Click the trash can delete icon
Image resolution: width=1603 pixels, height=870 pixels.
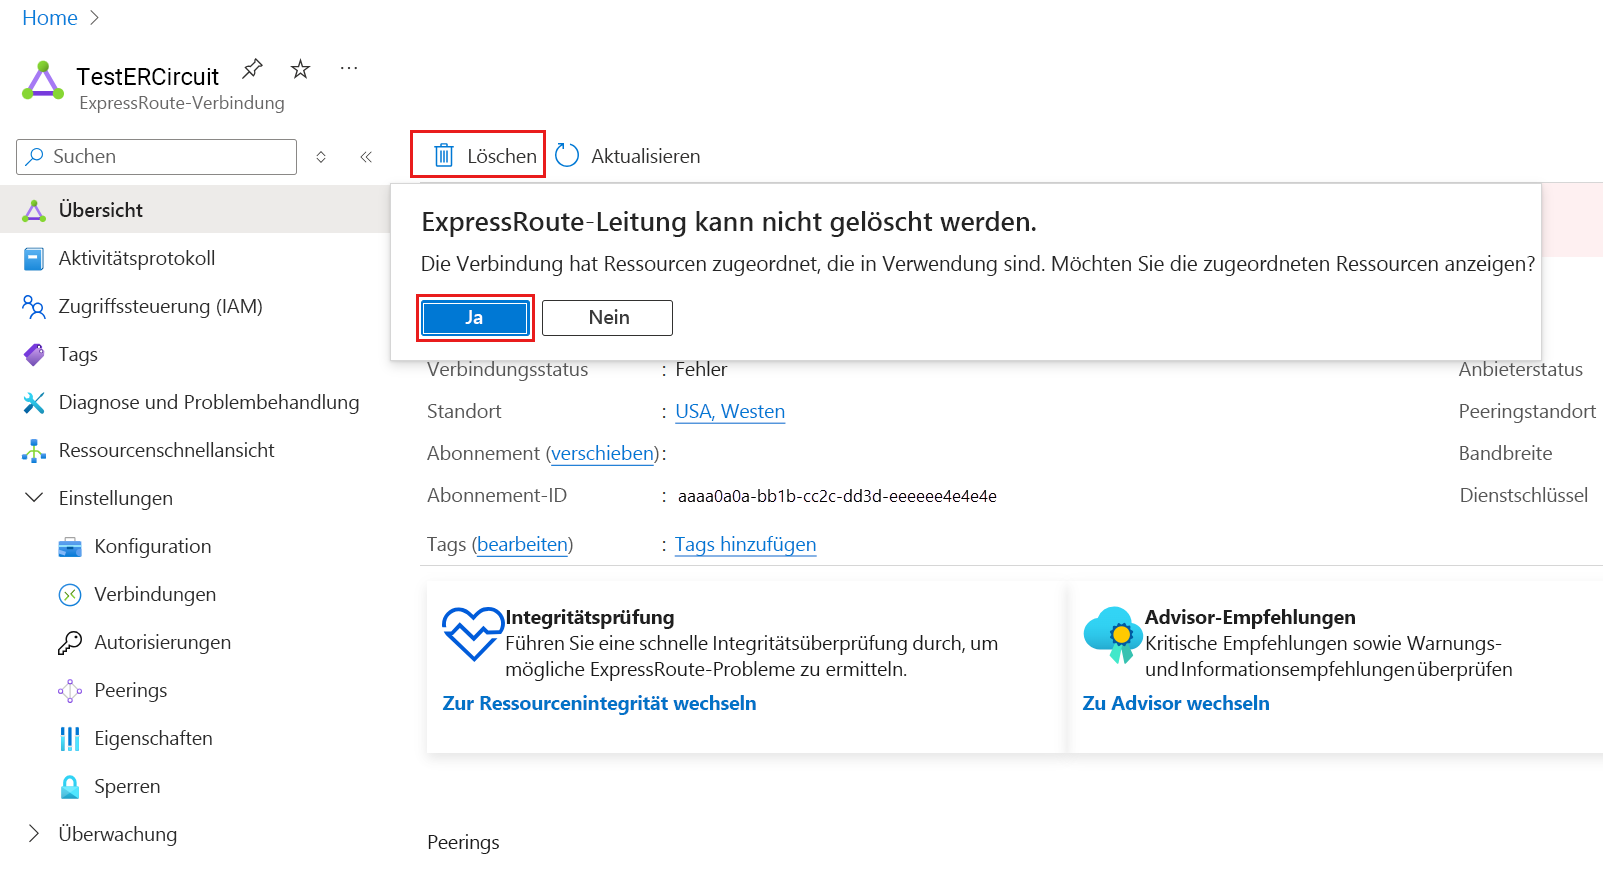click(x=443, y=155)
